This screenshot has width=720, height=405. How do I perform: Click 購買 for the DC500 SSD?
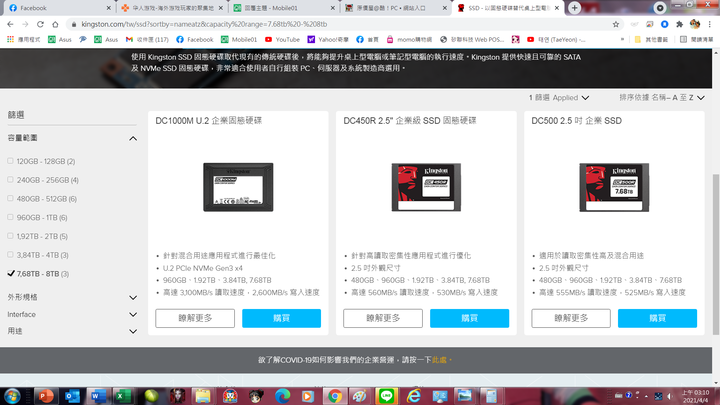tap(657, 318)
